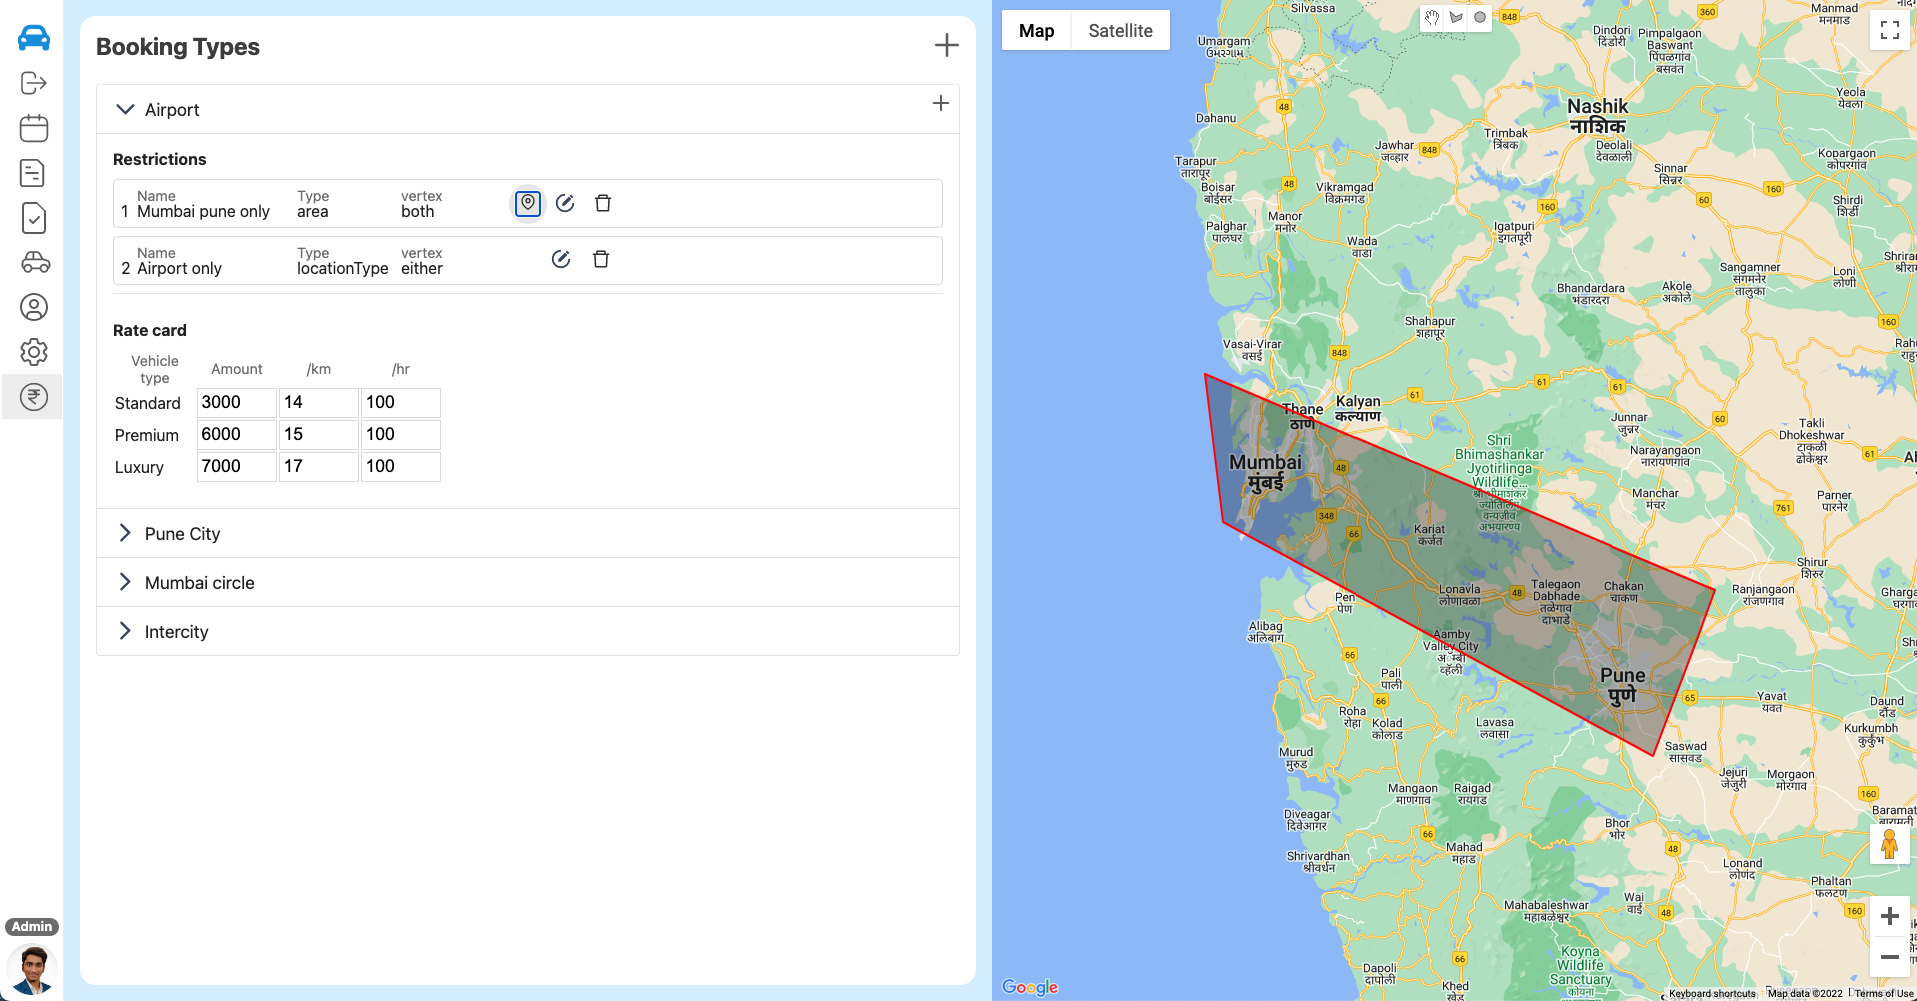Select the circle drawing tool on the map
The image size is (1917, 1001).
click(x=1480, y=17)
